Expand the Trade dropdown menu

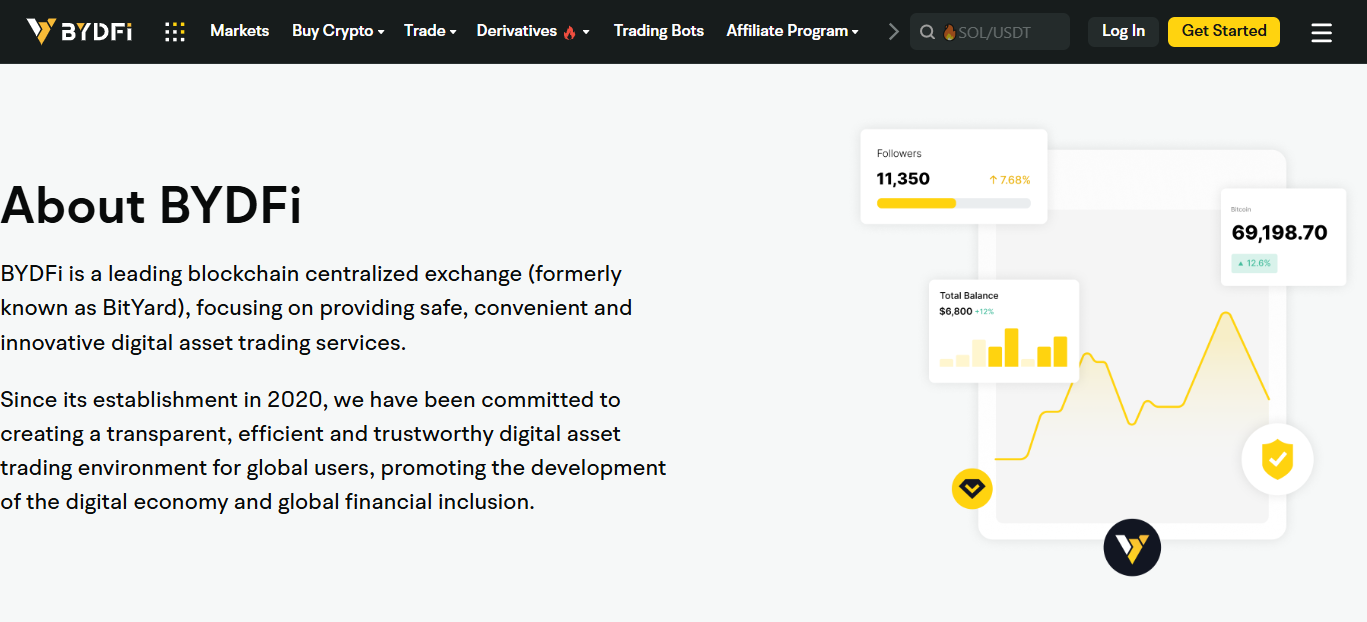coord(430,31)
